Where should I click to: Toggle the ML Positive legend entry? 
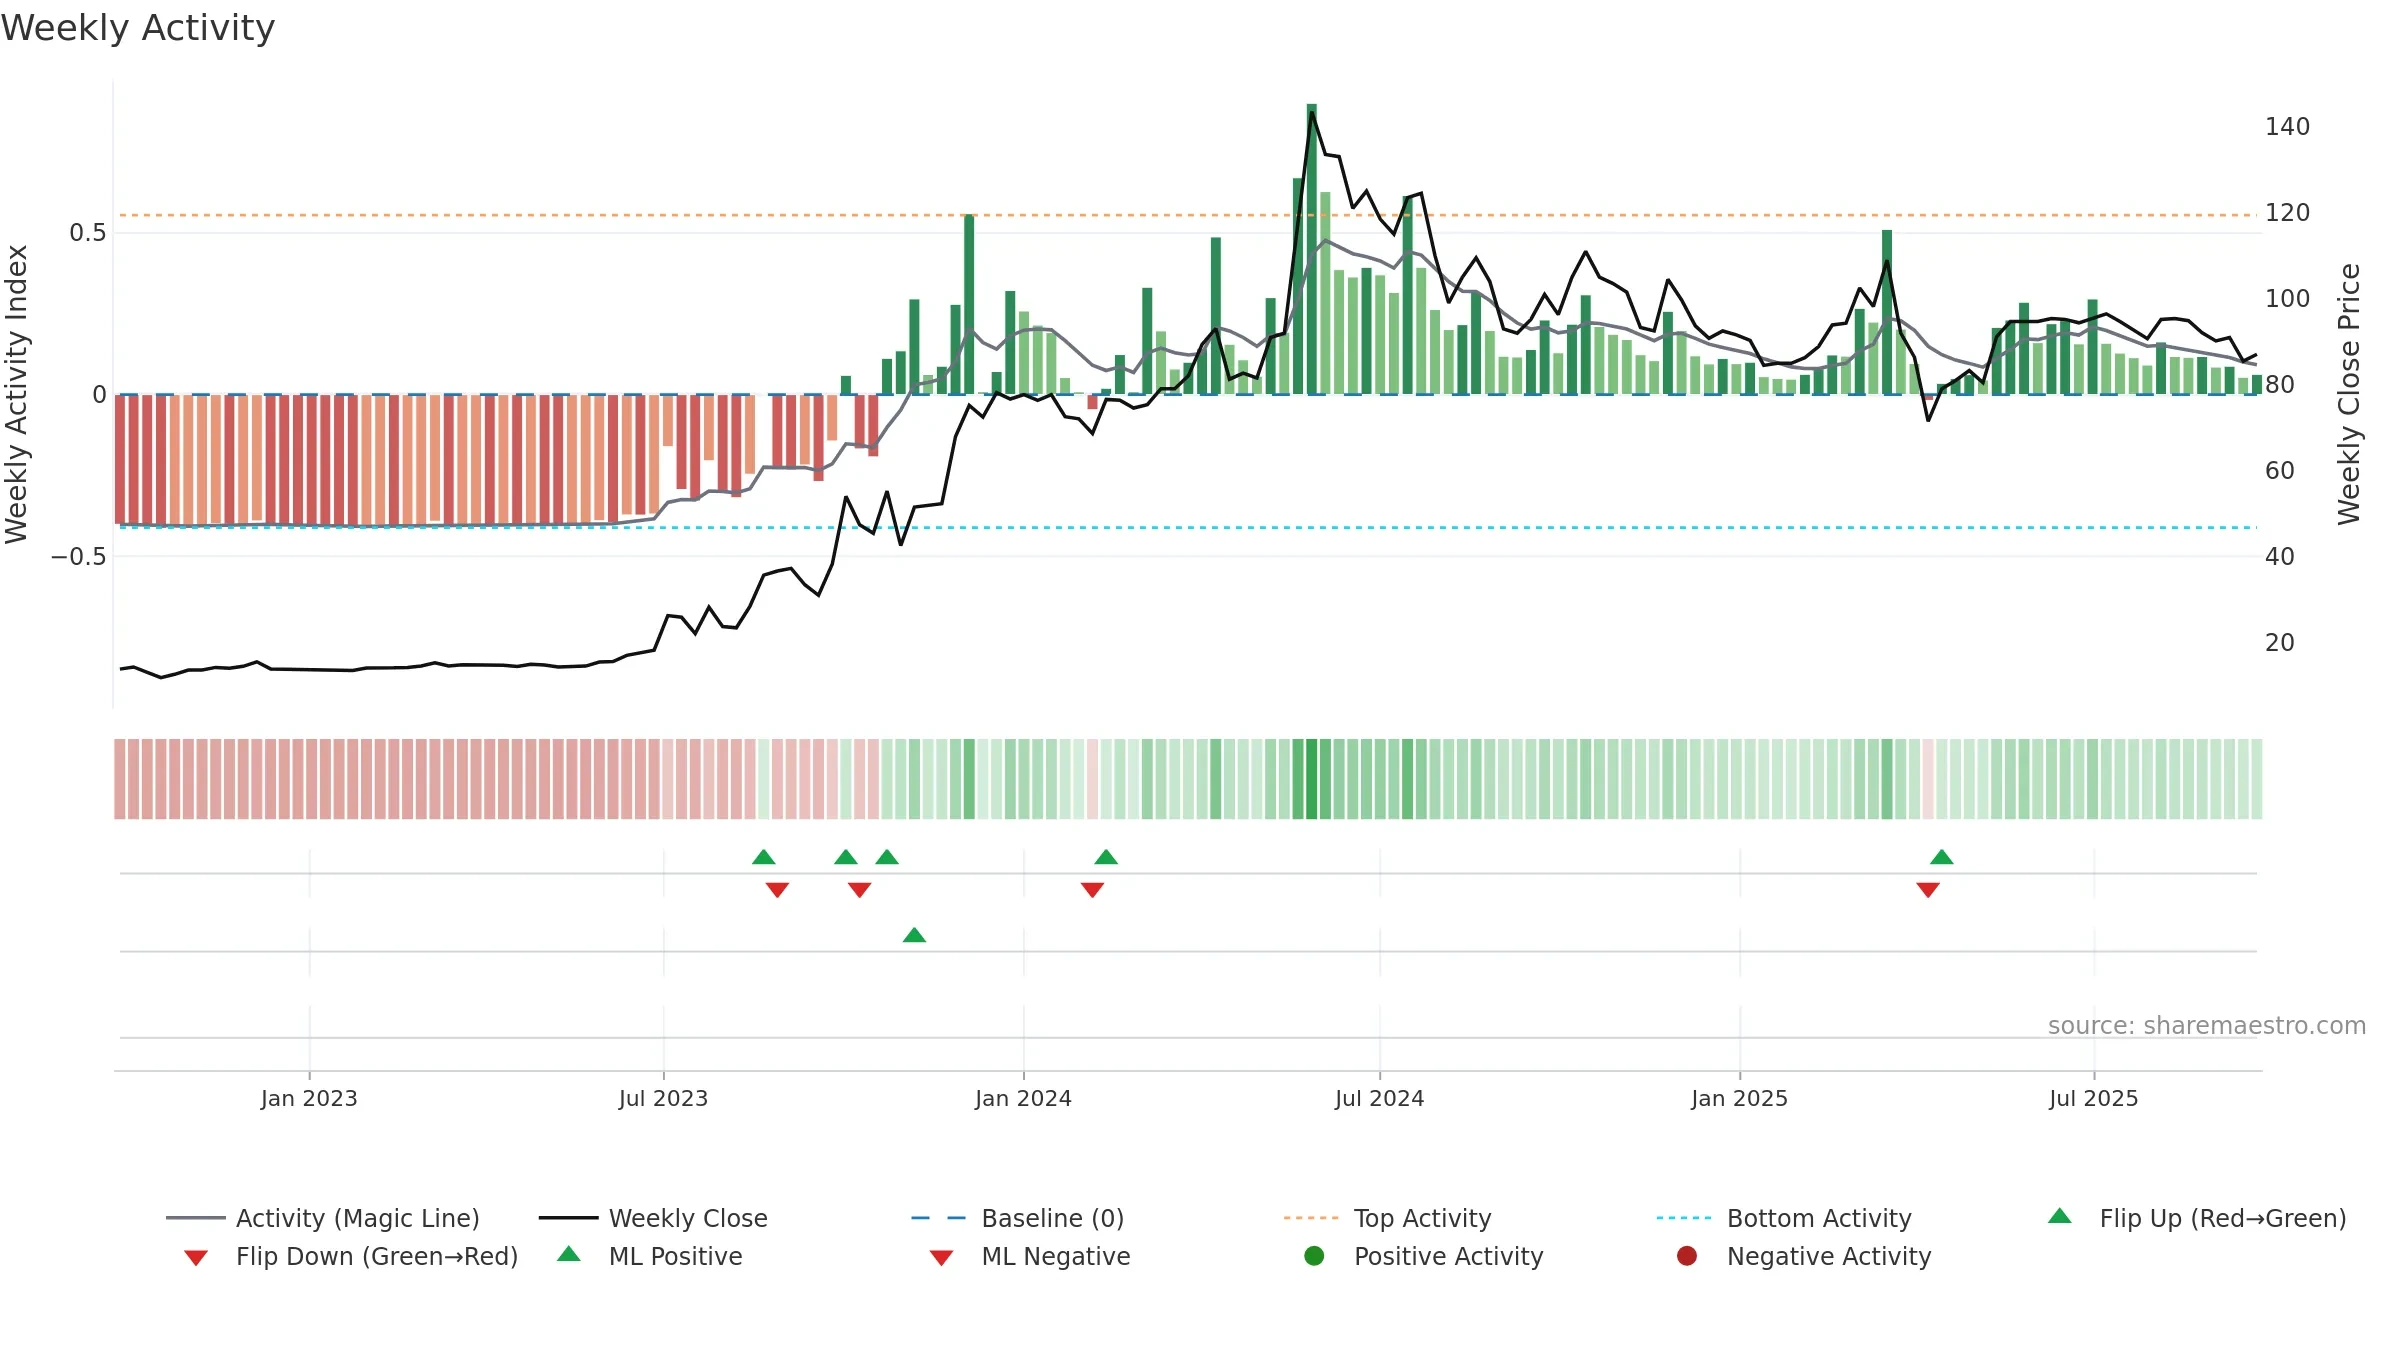coord(650,1256)
